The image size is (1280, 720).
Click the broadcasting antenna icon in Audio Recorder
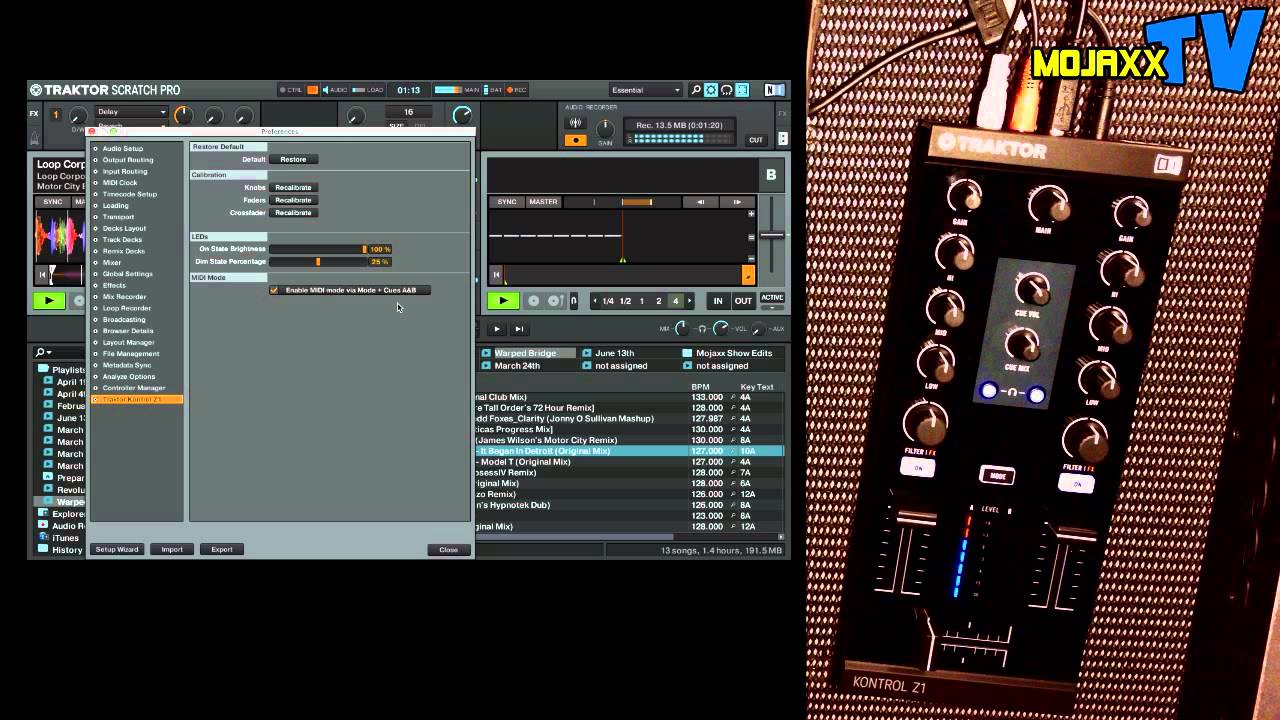tap(575, 123)
